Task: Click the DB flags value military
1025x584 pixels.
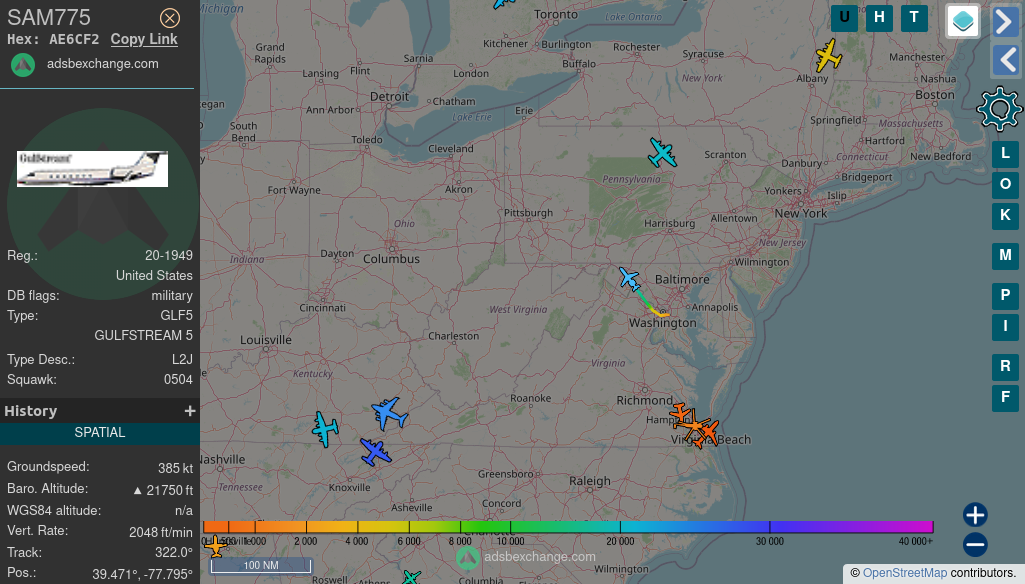Action: [x=172, y=296]
